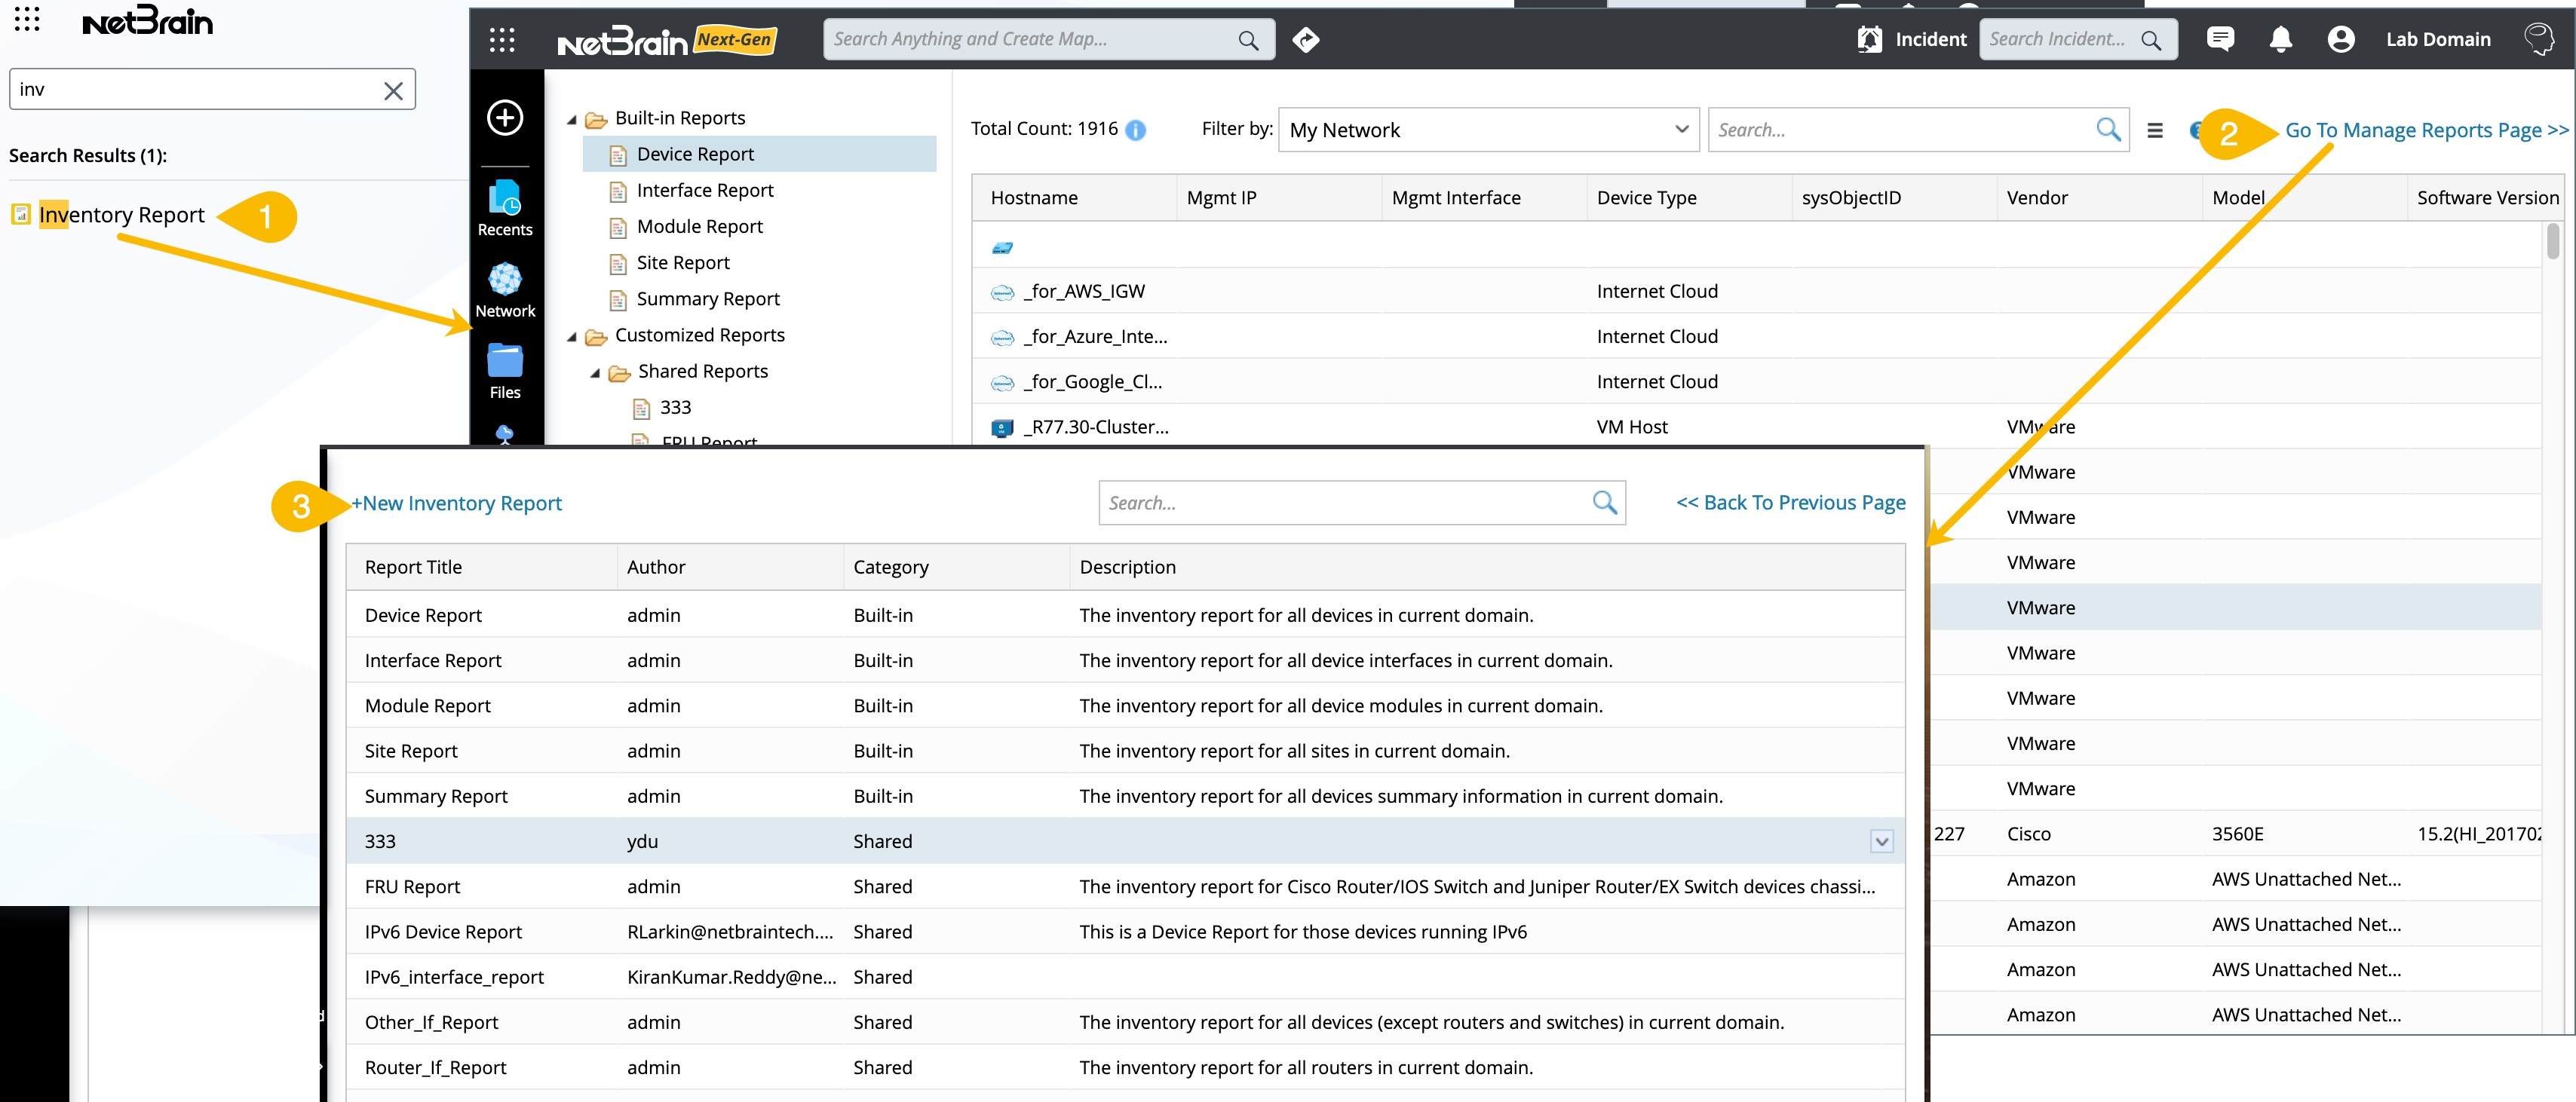Collapse the Built-in Reports folder
The height and width of the screenshot is (1102, 2576).
pos(572,119)
